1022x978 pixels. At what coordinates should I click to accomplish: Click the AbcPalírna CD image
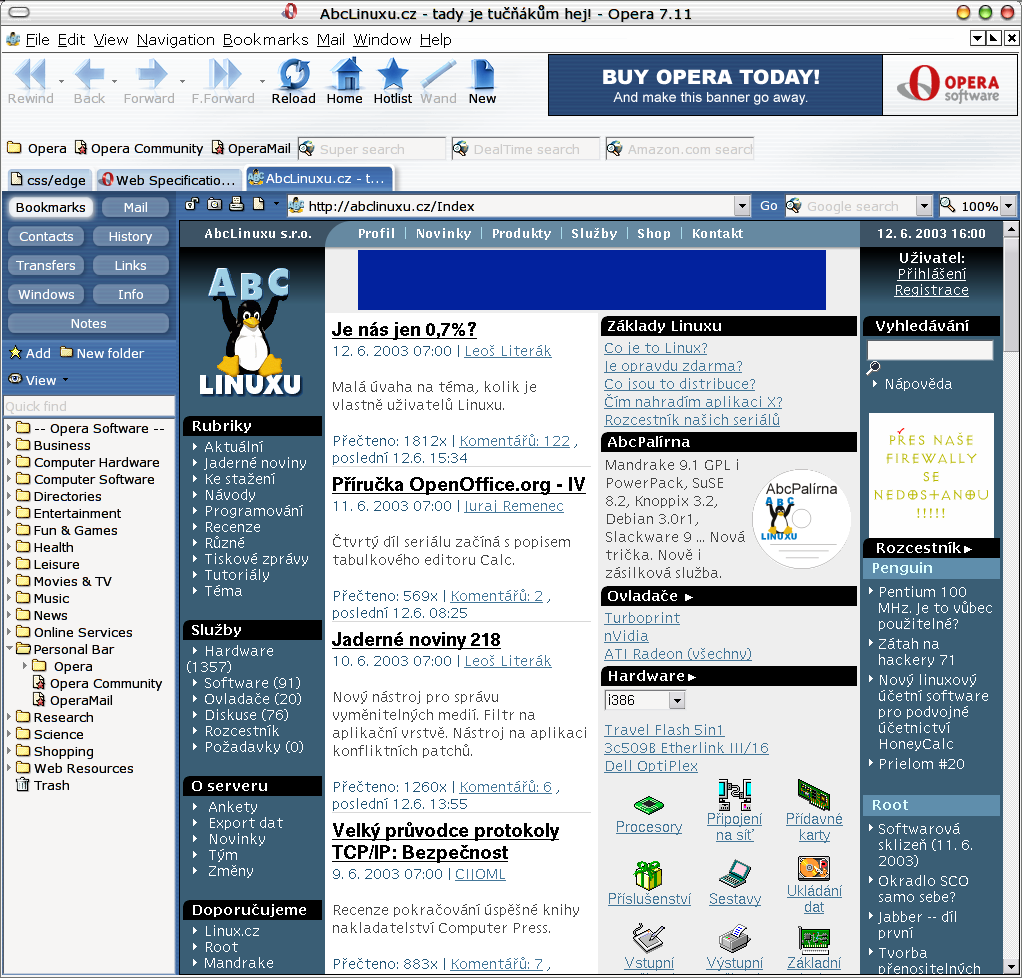point(801,519)
